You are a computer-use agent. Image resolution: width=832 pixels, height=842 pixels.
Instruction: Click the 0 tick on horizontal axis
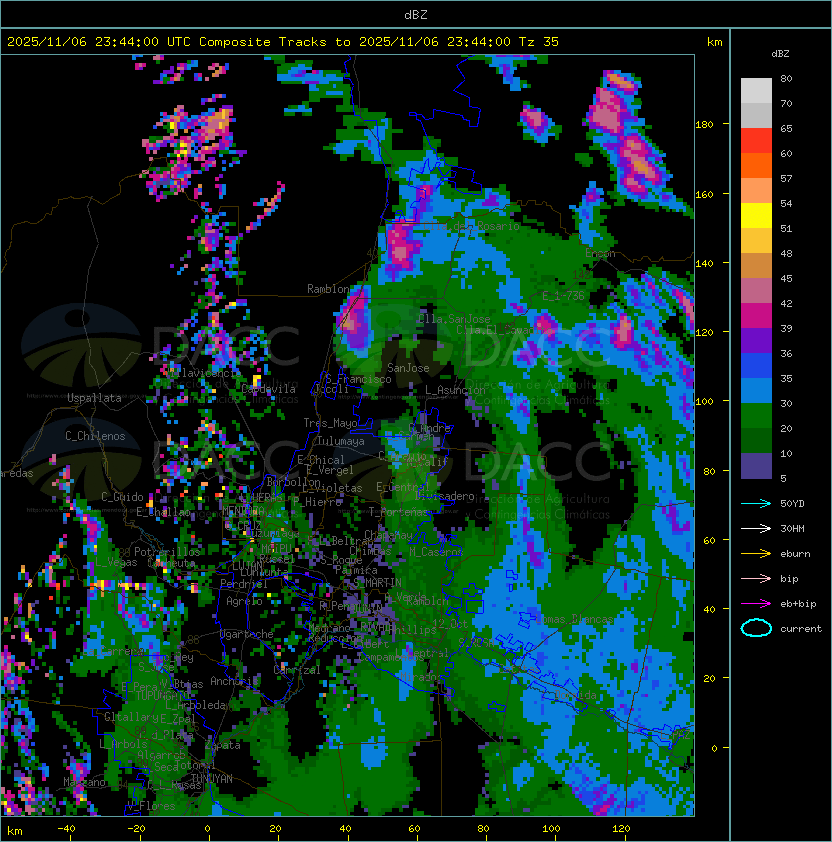pyautogui.click(x=207, y=829)
